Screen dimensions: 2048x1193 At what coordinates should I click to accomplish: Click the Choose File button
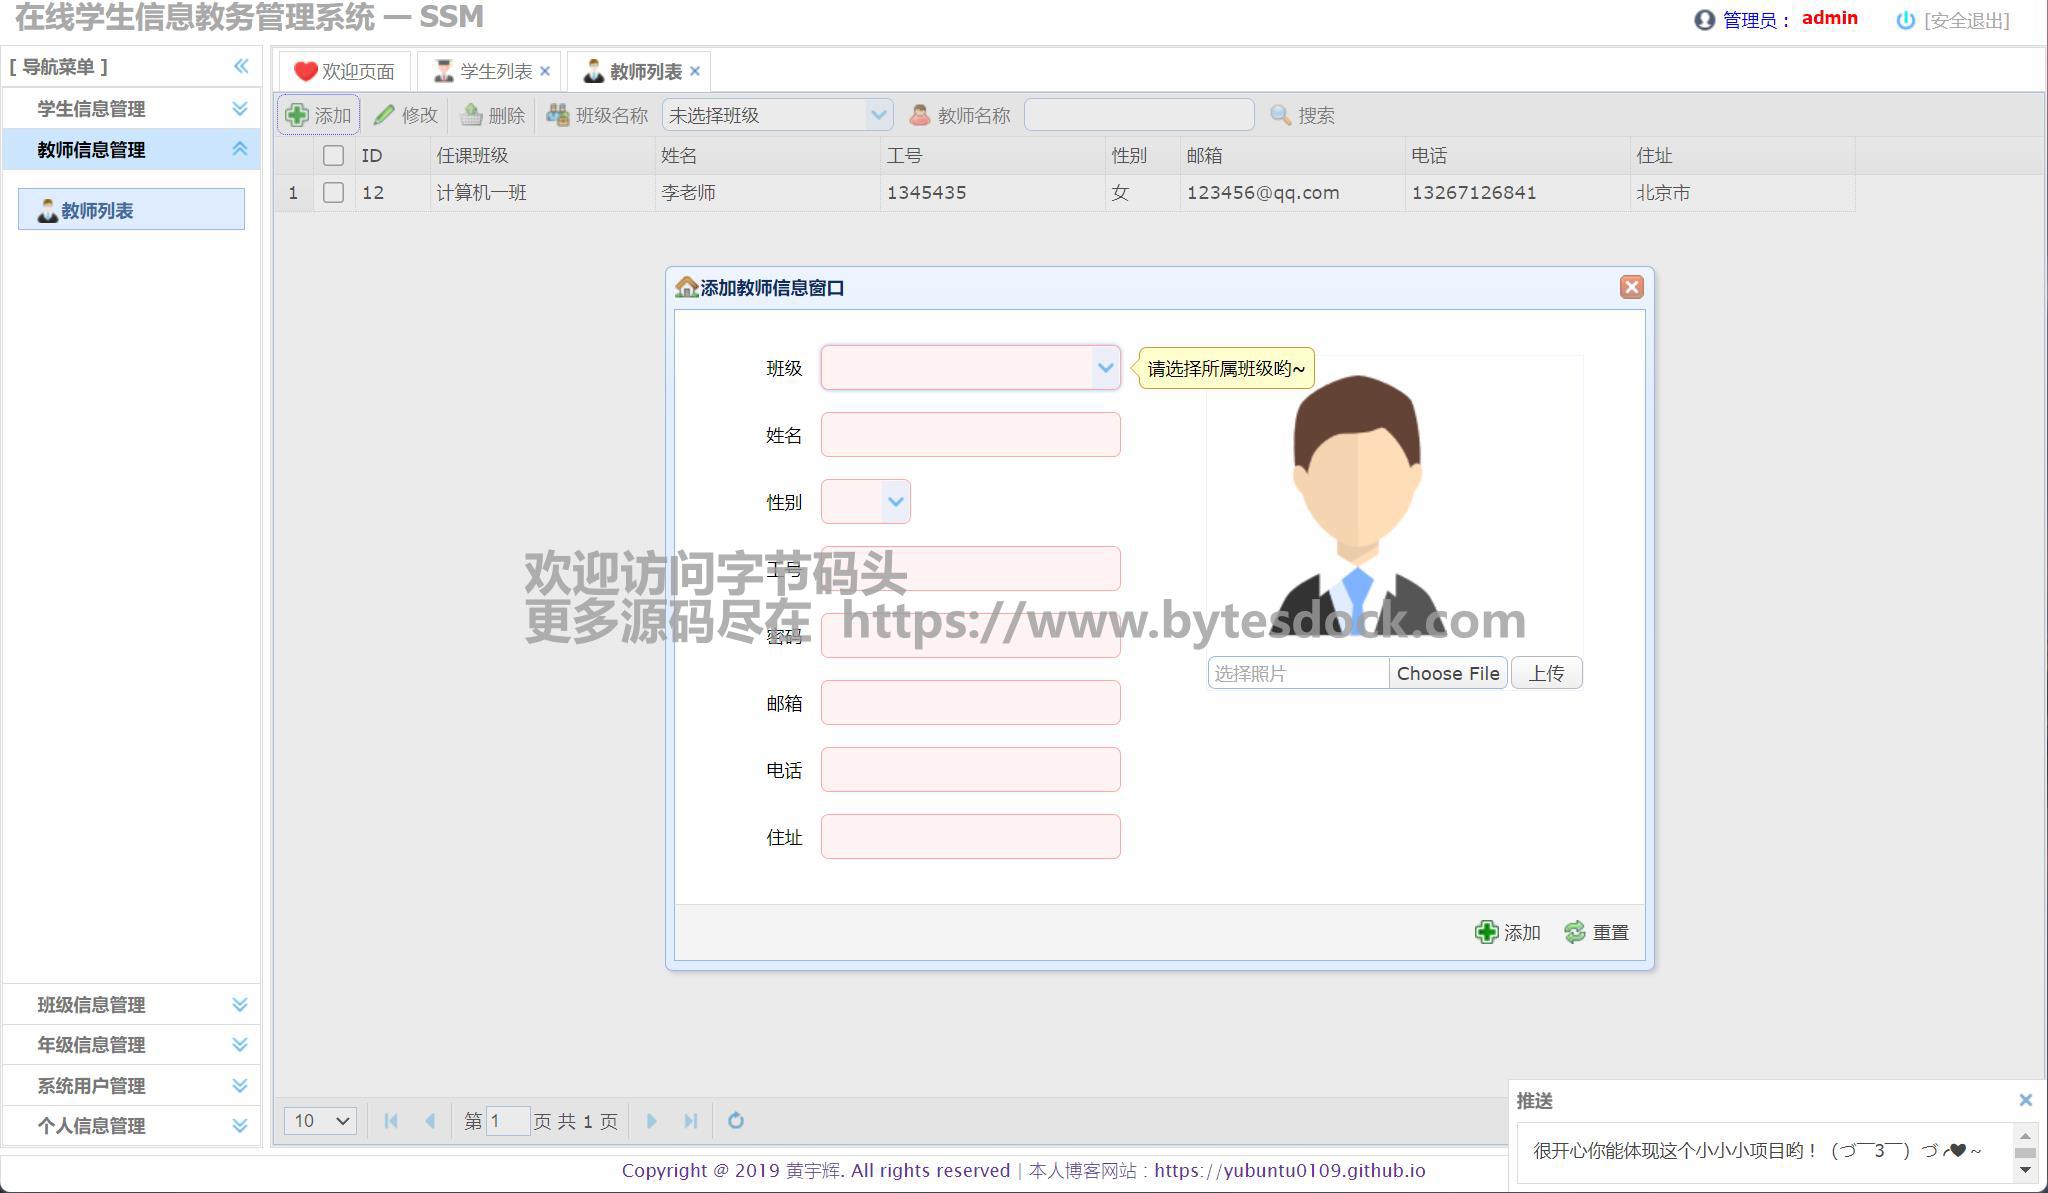[x=1447, y=673]
